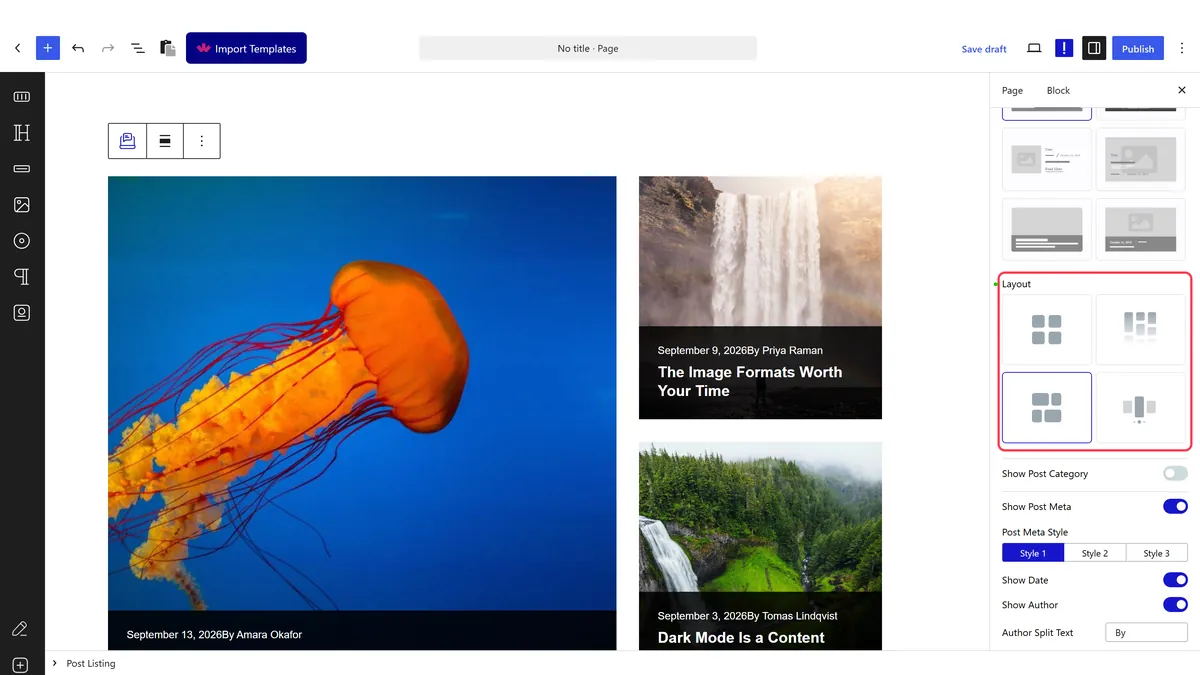Viewport: 1200px width, 675px height.
Task: Click the 'No title · Page' title bar
Action: click(x=588, y=48)
